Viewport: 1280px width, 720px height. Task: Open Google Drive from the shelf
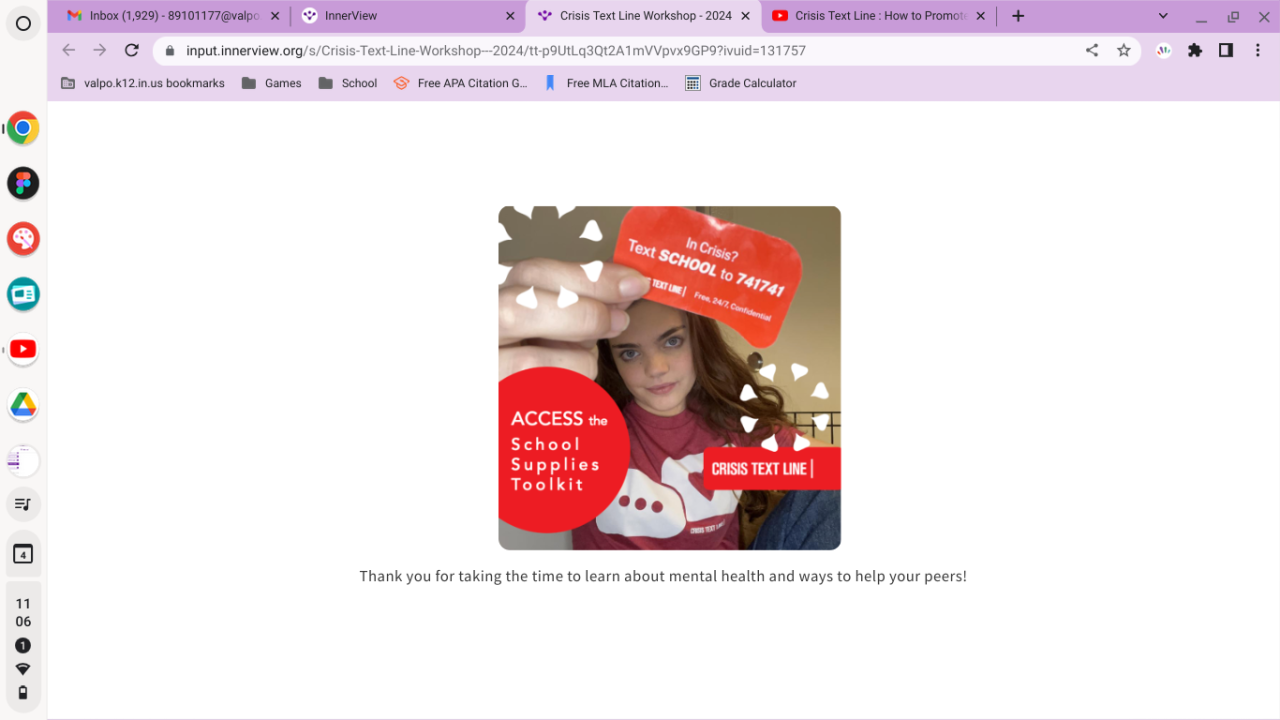tap(23, 405)
